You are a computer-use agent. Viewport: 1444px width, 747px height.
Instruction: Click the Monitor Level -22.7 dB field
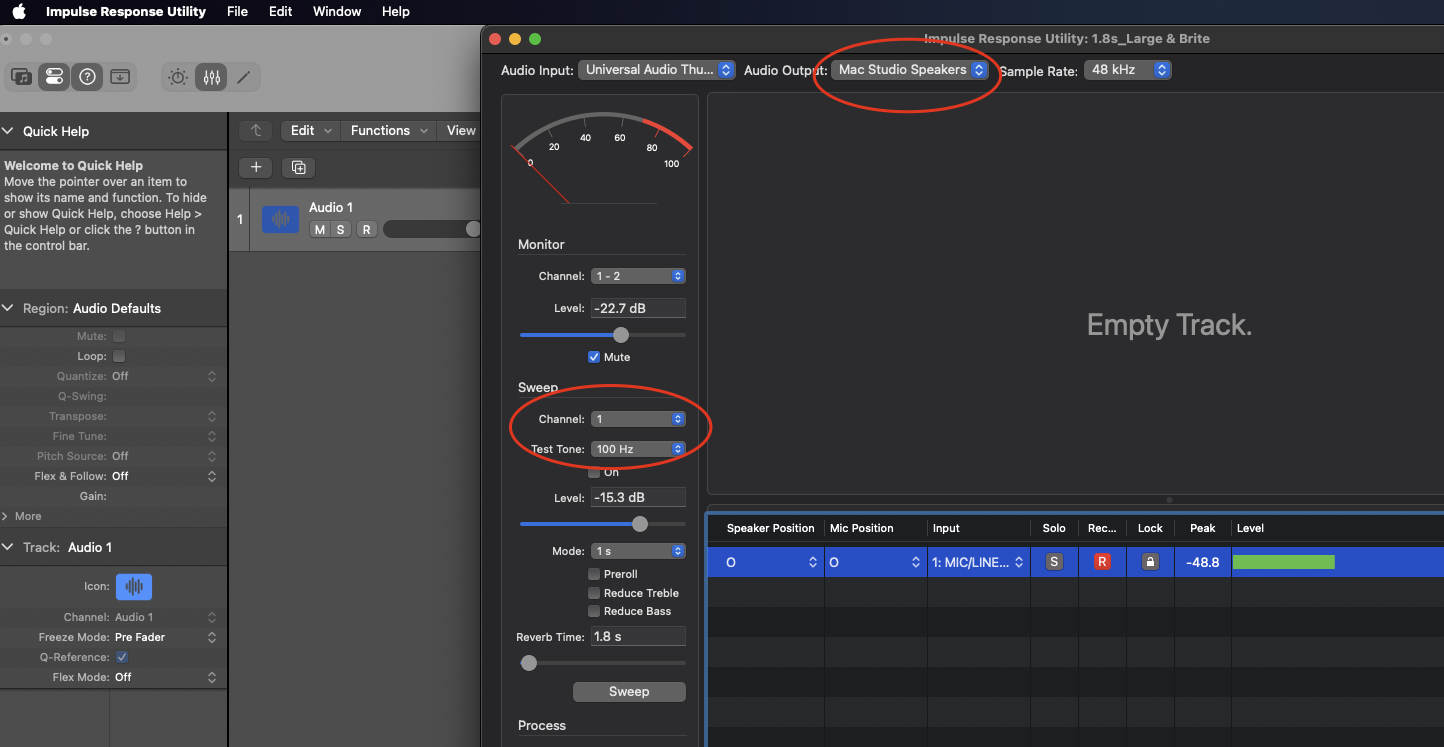click(638, 308)
